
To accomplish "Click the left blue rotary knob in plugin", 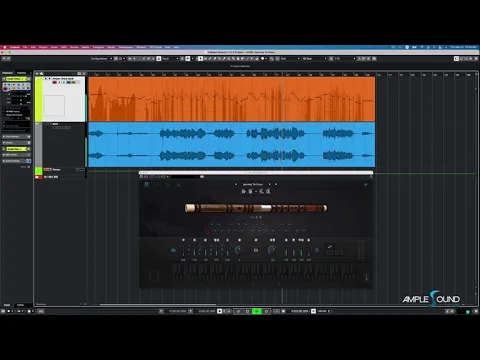I will coord(238,250).
